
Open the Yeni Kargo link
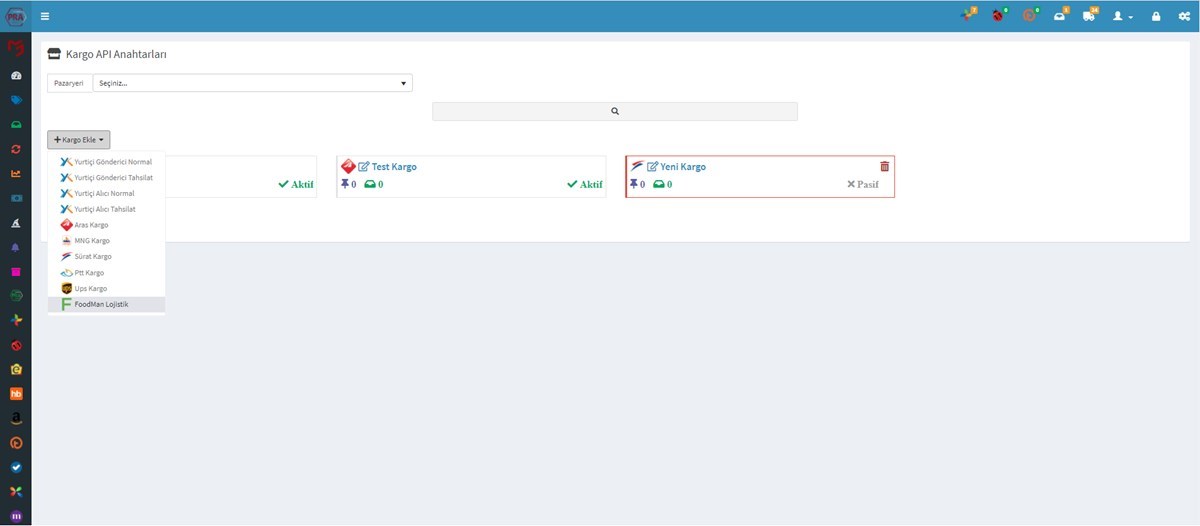[683, 167]
